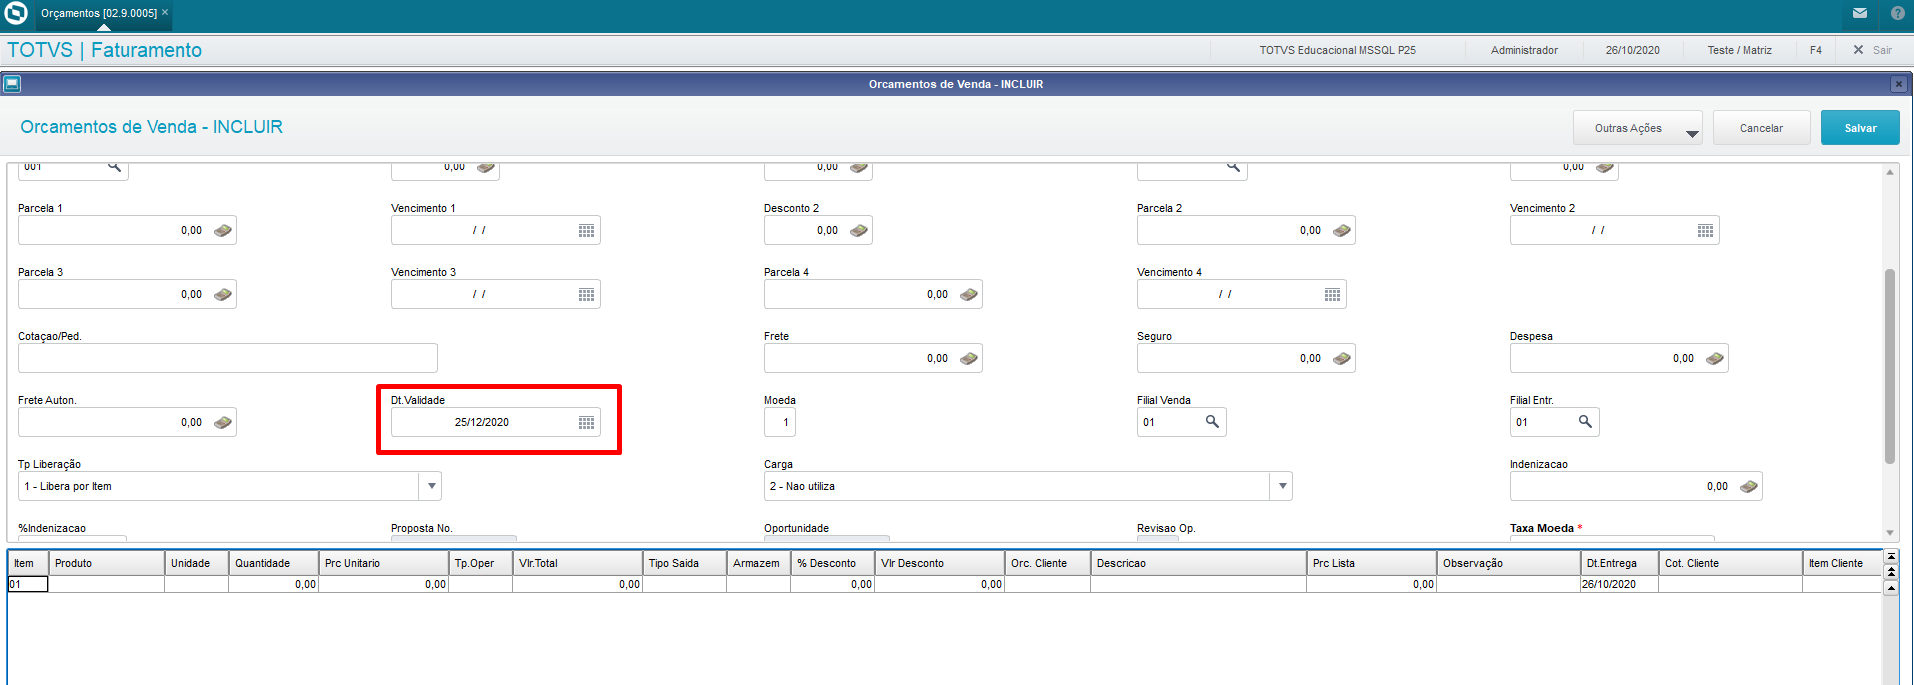Image resolution: width=1914 pixels, height=685 pixels.
Task: Click the Indenizacao calculator icon
Action: [1748, 487]
